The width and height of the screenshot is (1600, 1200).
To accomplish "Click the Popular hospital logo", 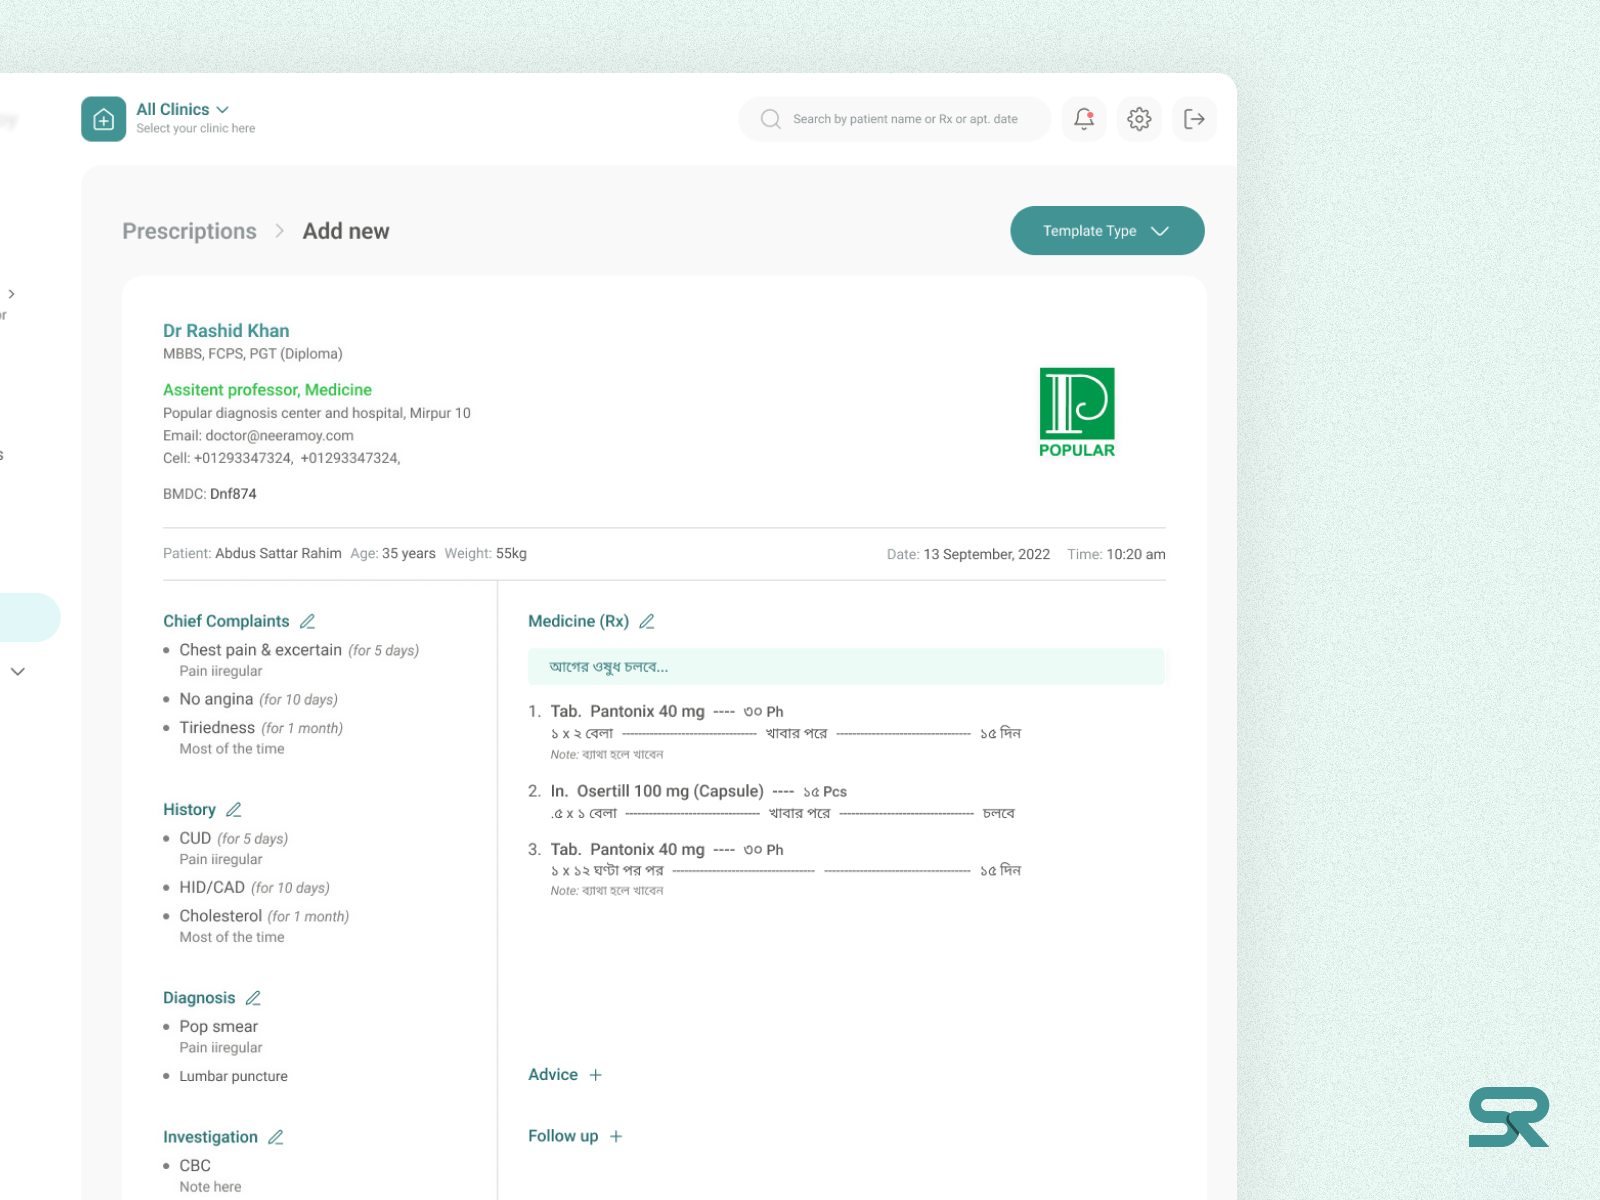I will click(x=1076, y=410).
